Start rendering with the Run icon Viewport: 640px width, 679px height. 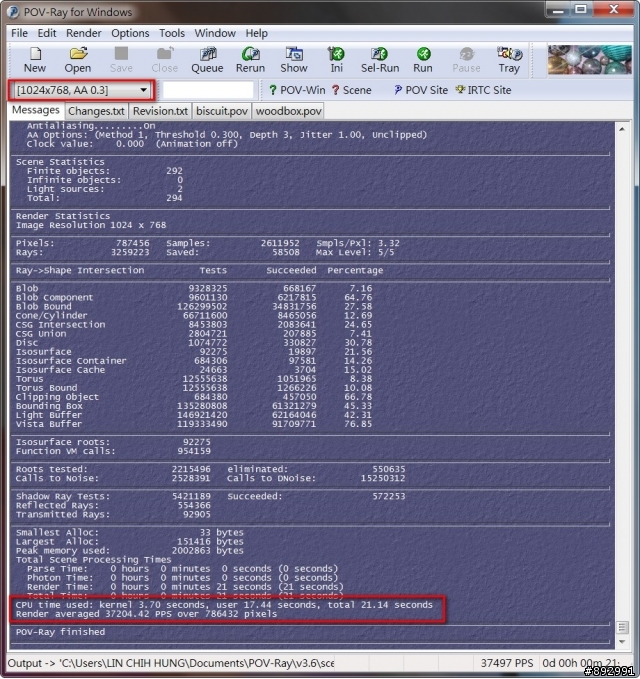click(423, 60)
